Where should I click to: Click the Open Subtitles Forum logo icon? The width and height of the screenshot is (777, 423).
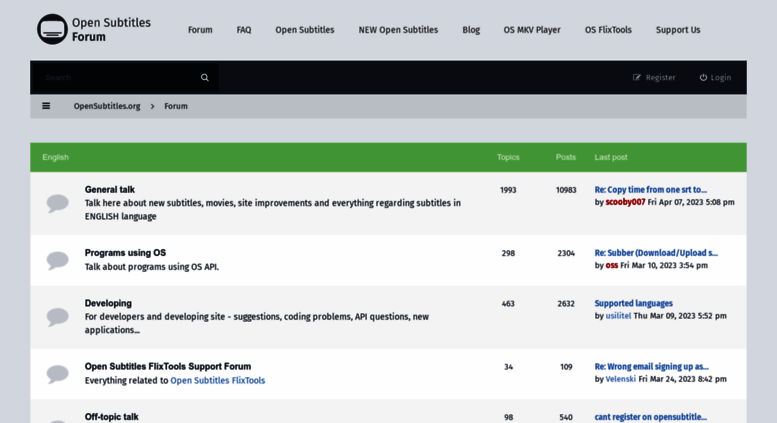tap(52, 29)
